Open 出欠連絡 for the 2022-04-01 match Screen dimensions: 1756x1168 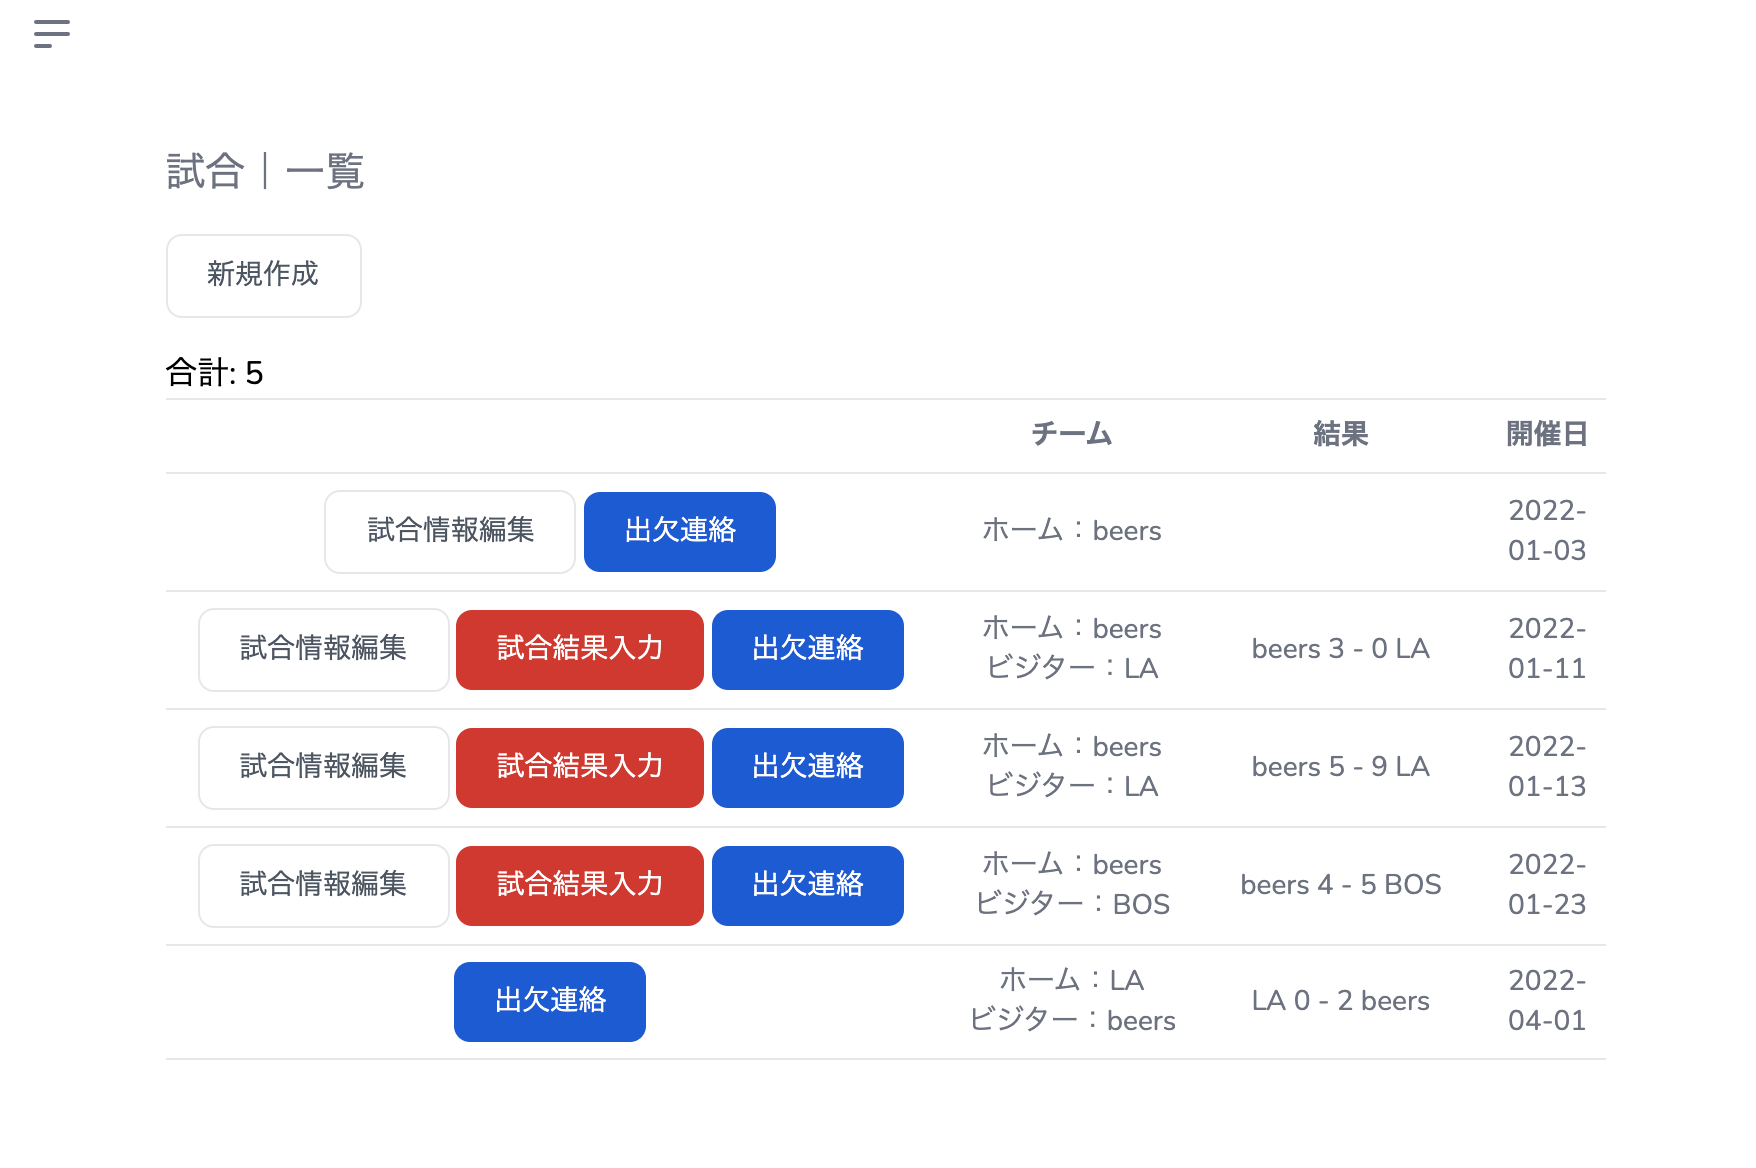[549, 1001]
